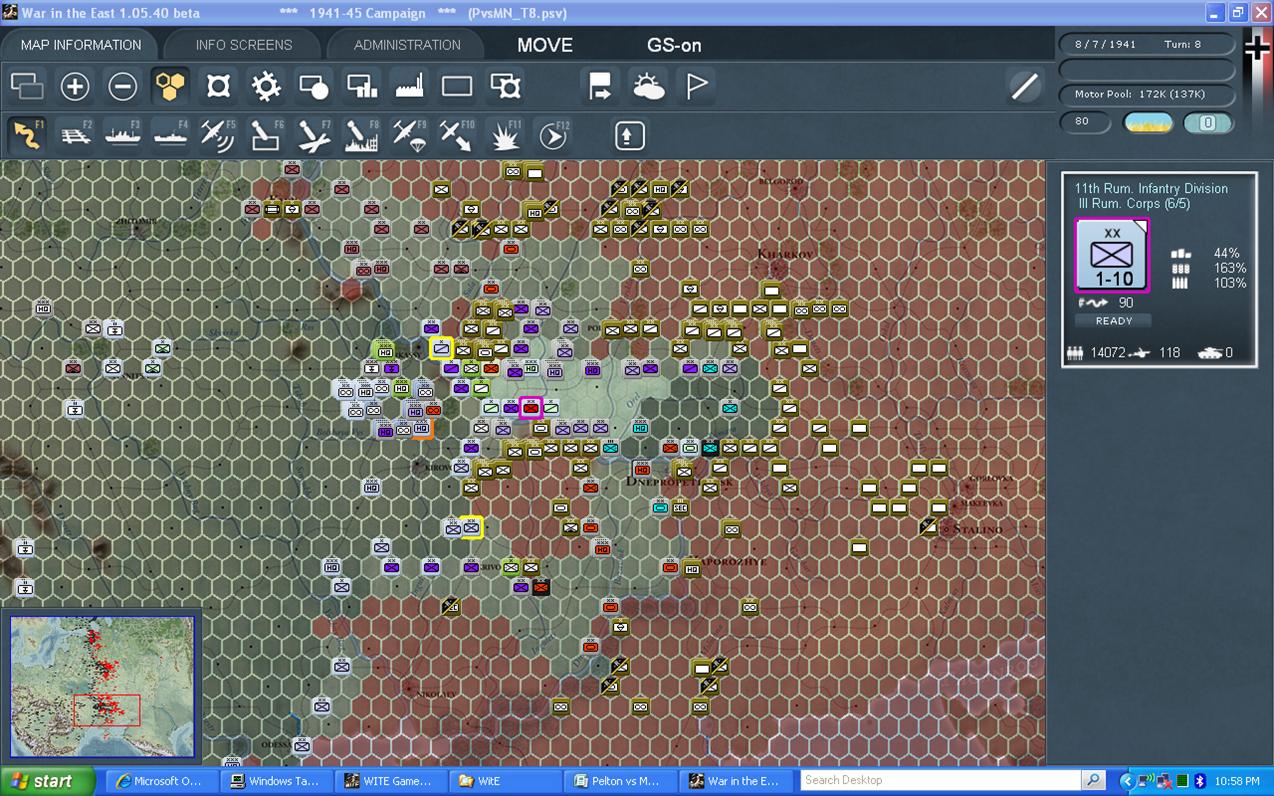Select F1 Move mode arrow icon
This screenshot has height=796, width=1274.
27,135
